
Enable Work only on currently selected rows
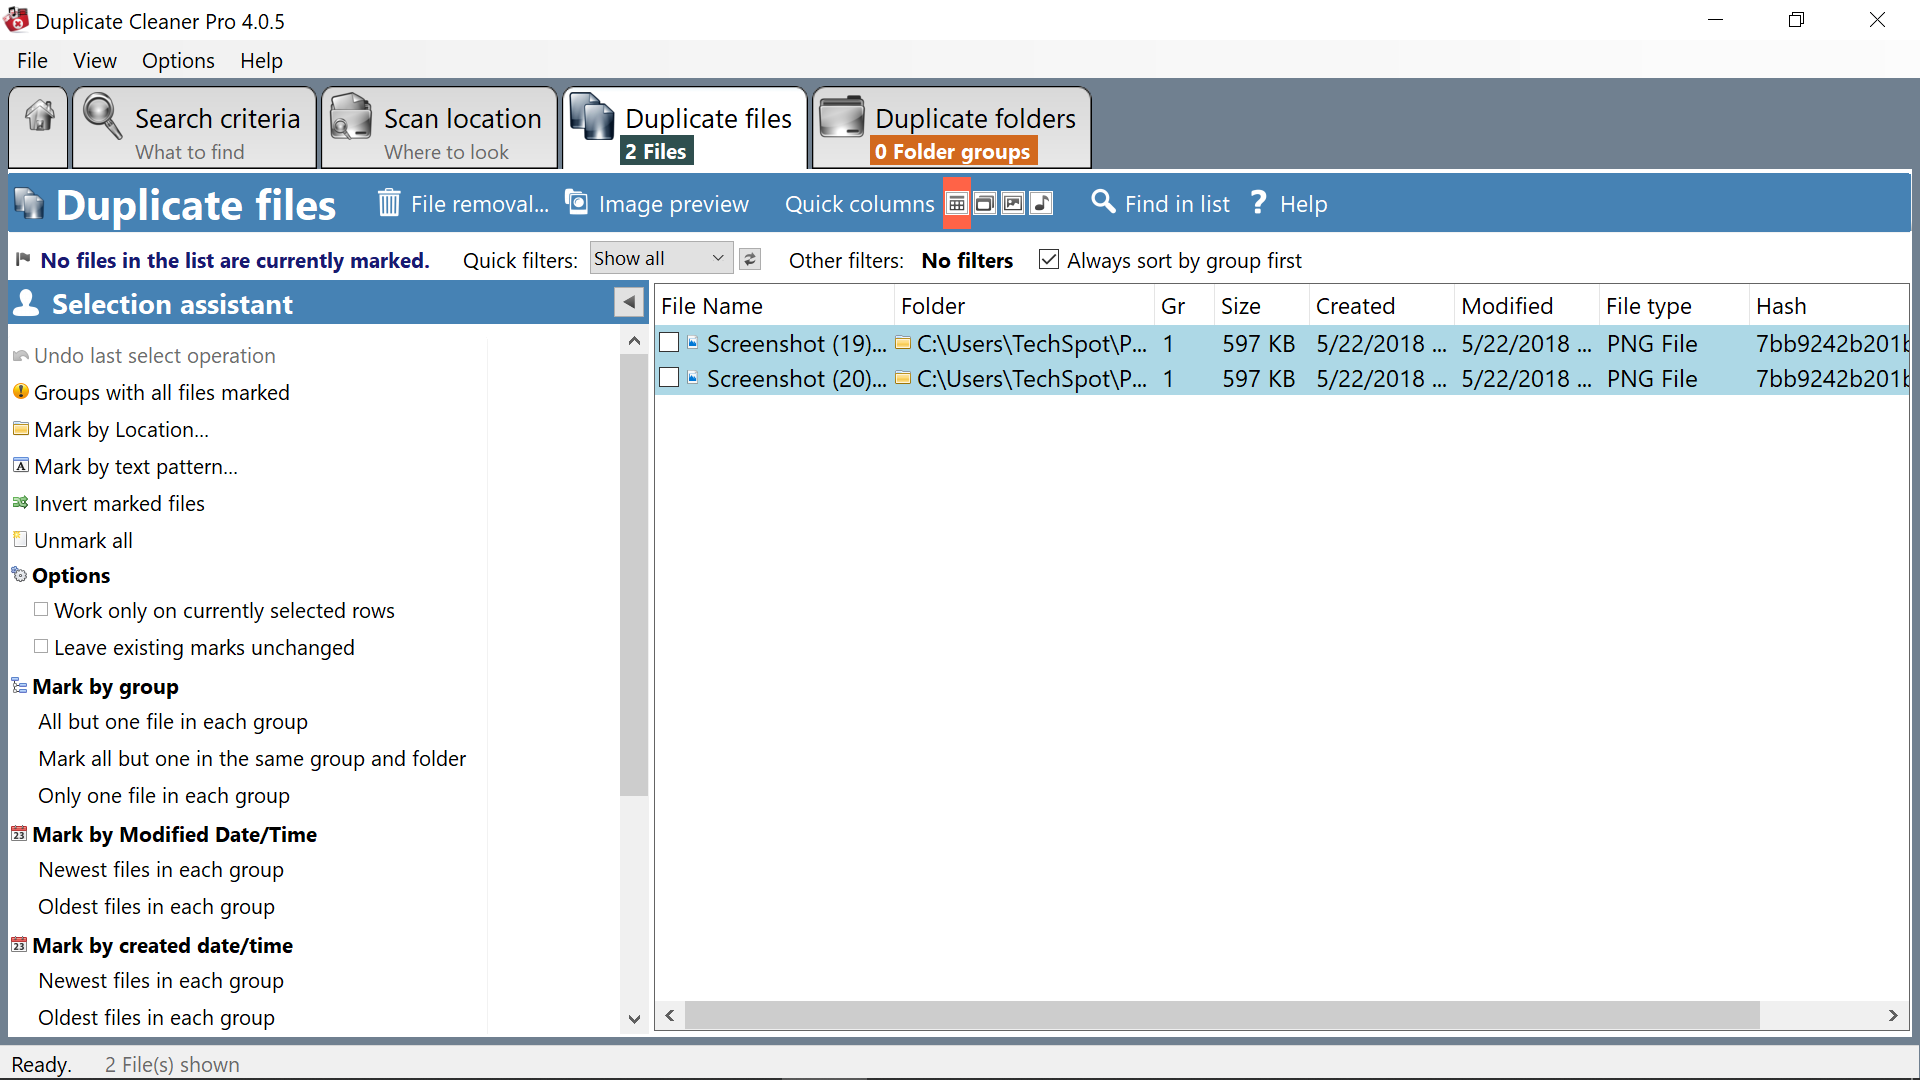42,609
